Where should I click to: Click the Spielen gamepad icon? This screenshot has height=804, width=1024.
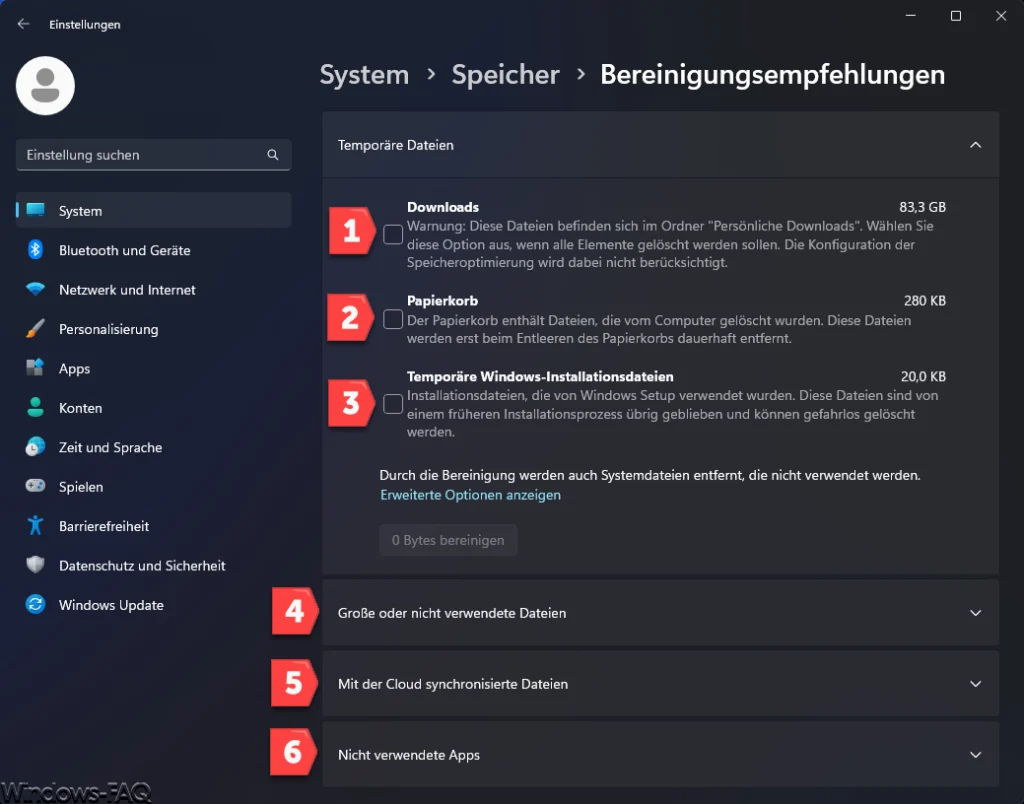coord(35,486)
